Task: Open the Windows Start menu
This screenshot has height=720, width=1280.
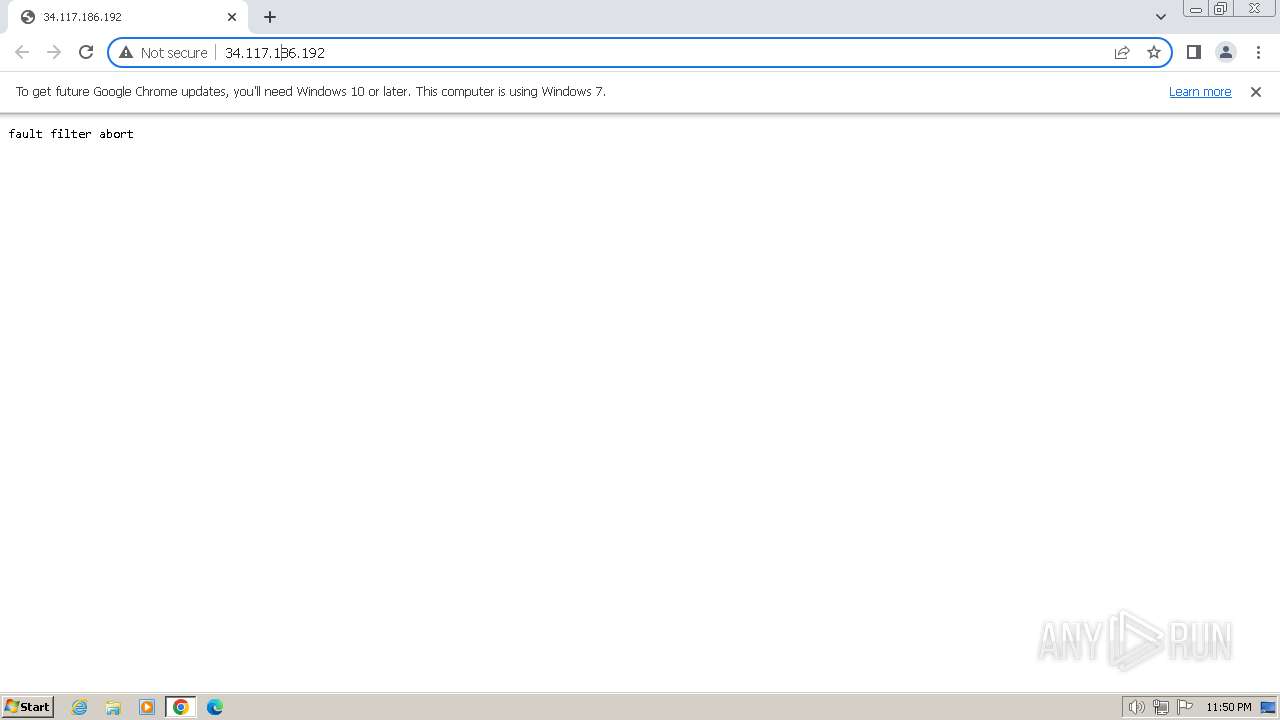Action: 28,707
